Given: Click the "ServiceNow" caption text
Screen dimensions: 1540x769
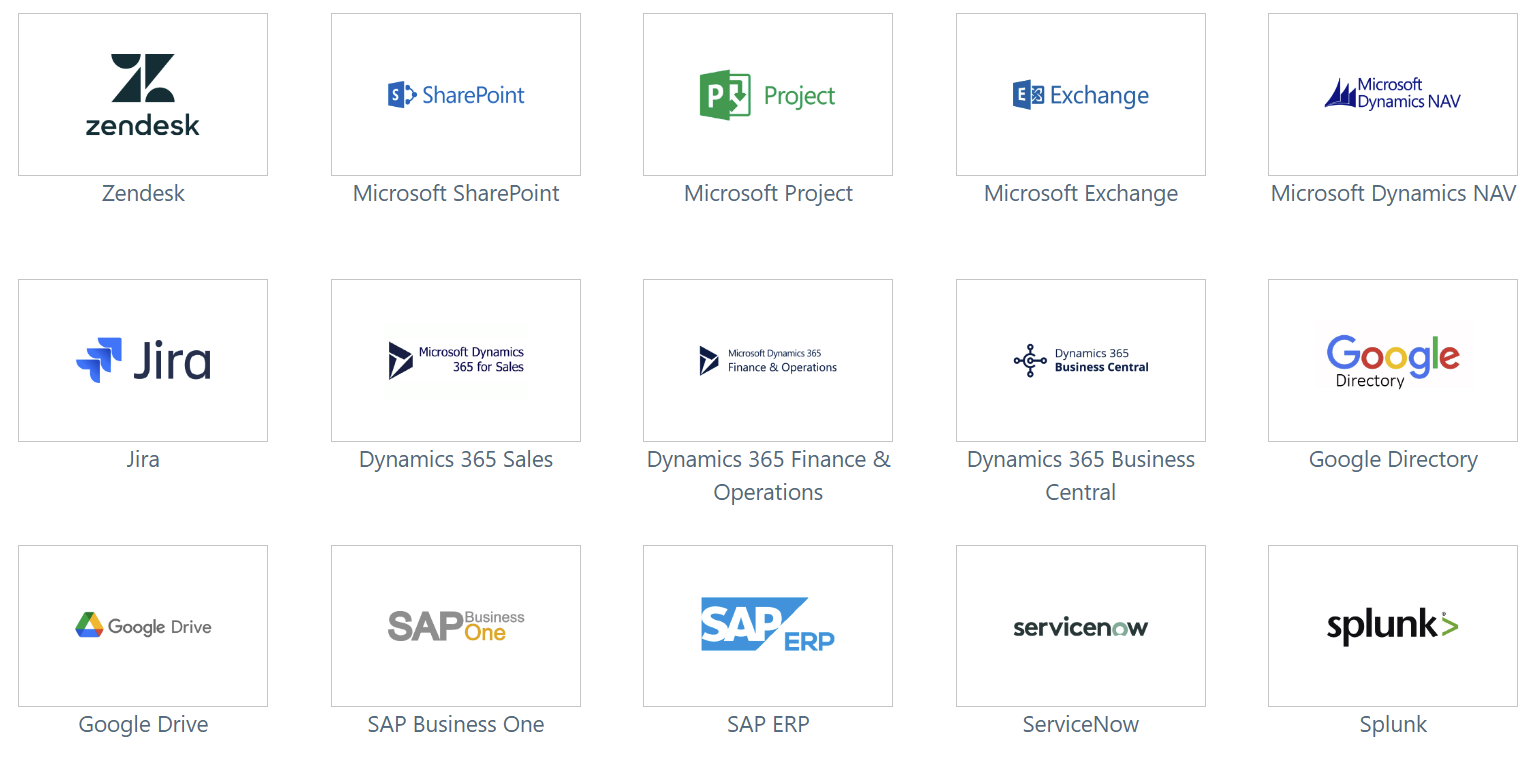Looking at the screenshot, I should (x=1081, y=725).
